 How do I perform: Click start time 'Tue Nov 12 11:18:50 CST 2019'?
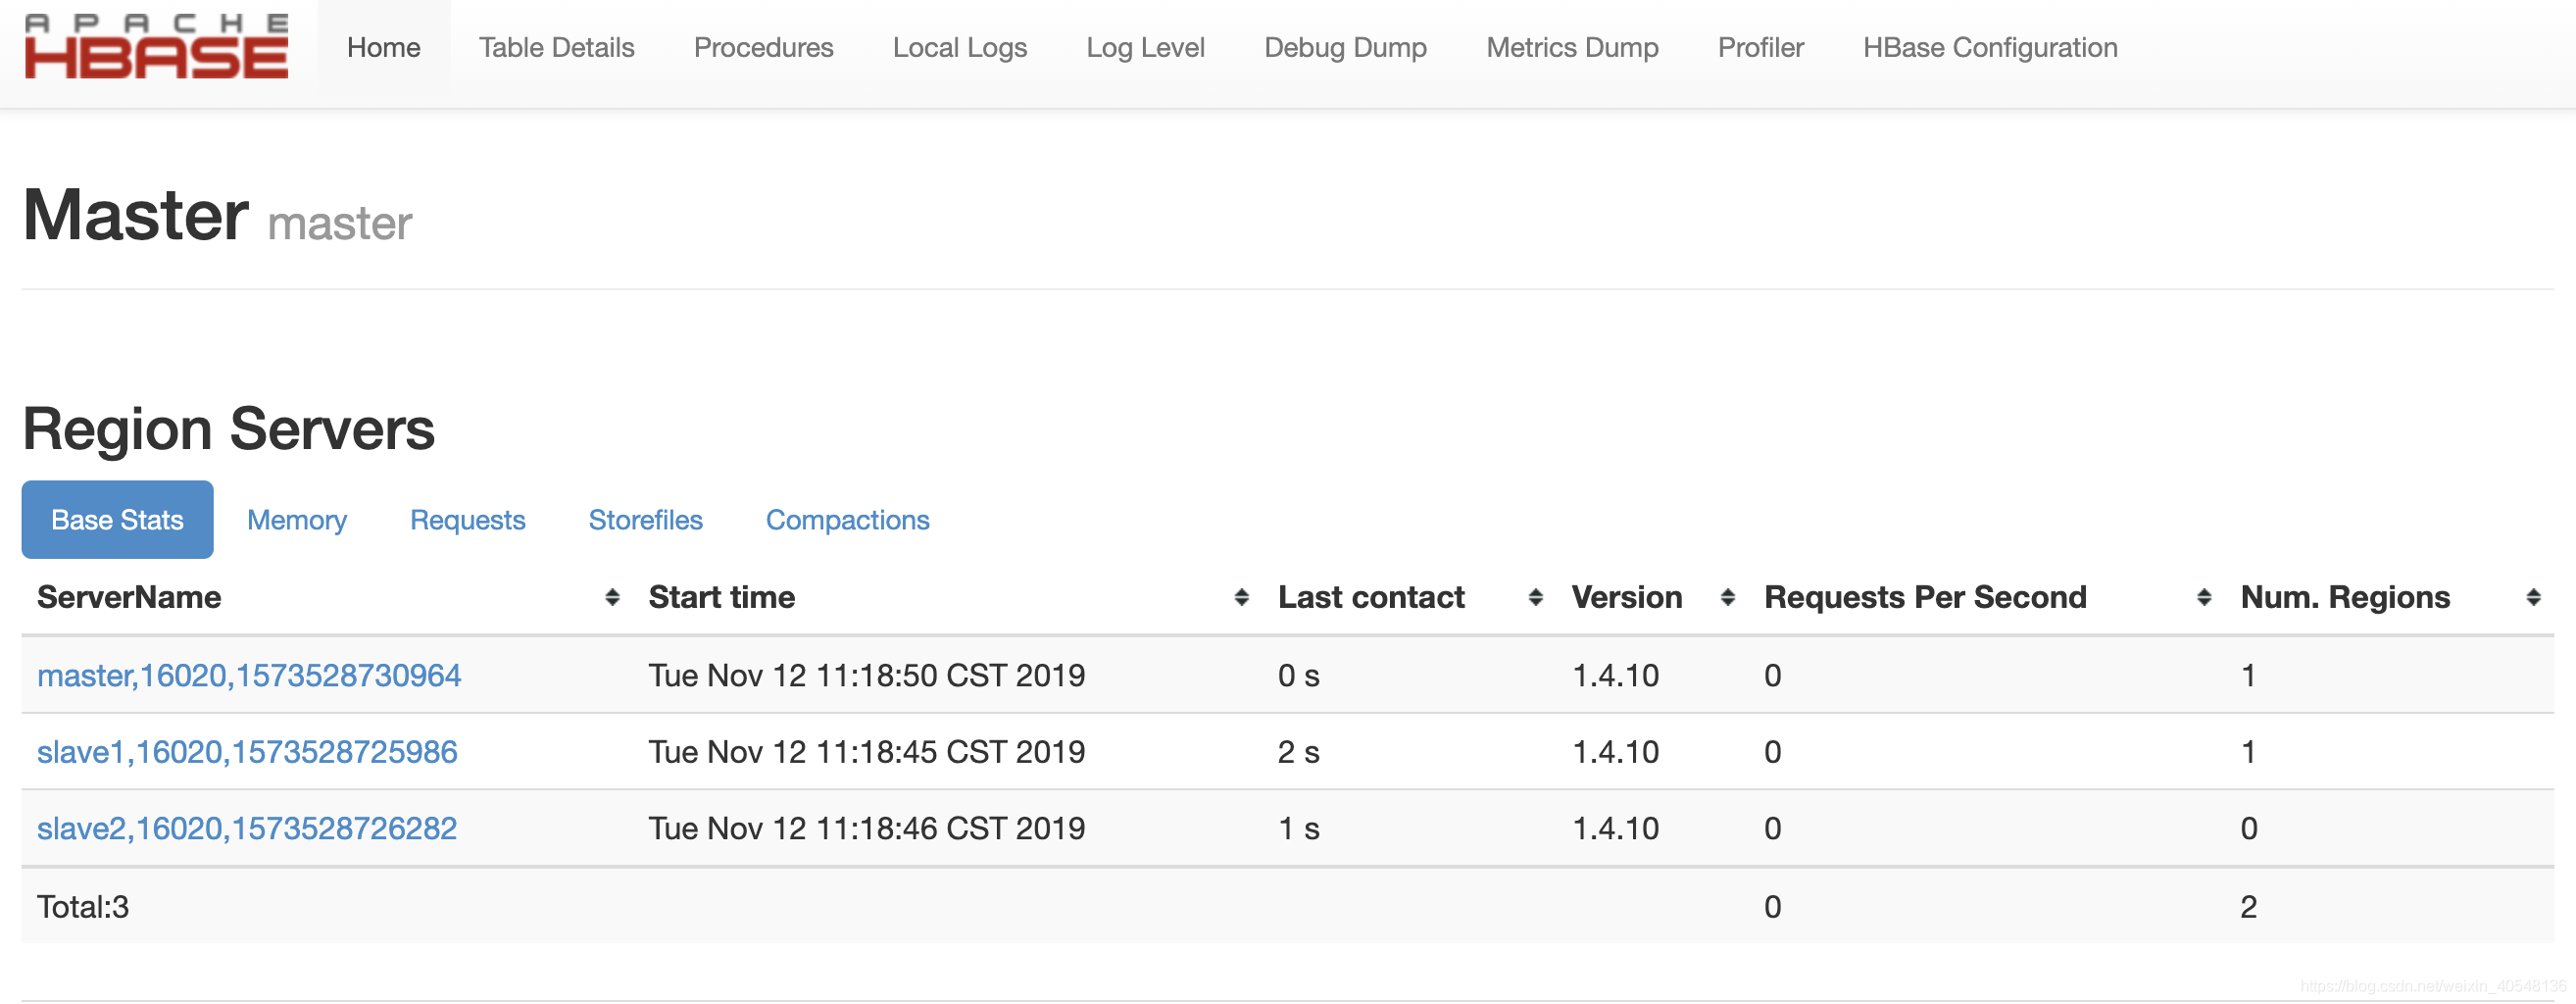click(867, 676)
